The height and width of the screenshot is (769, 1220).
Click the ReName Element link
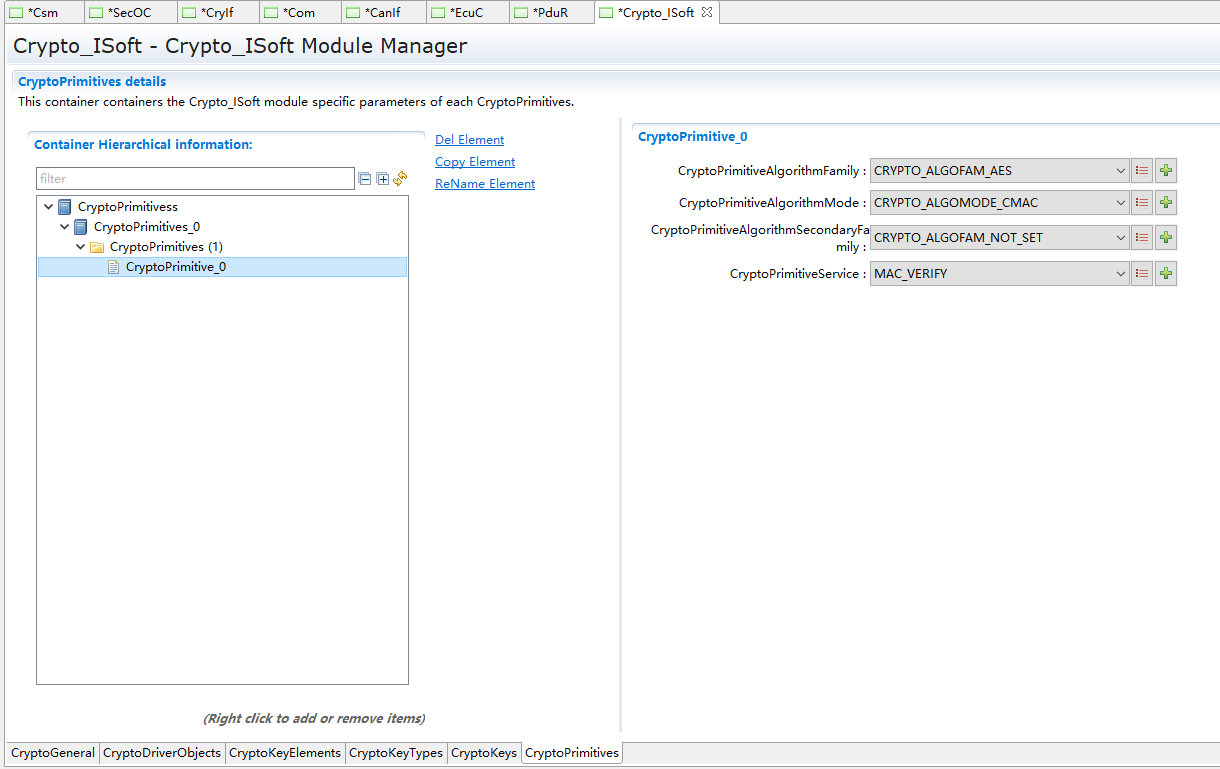point(485,184)
